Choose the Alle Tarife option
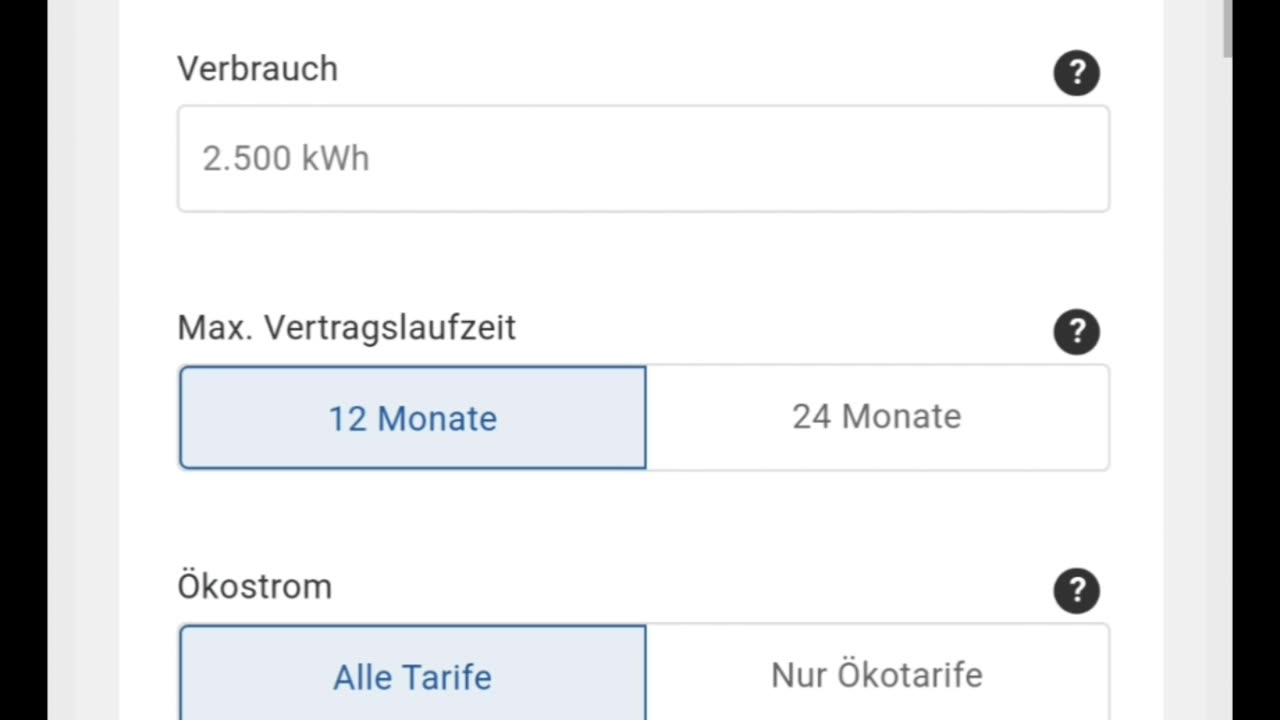 tap(412, 676)
